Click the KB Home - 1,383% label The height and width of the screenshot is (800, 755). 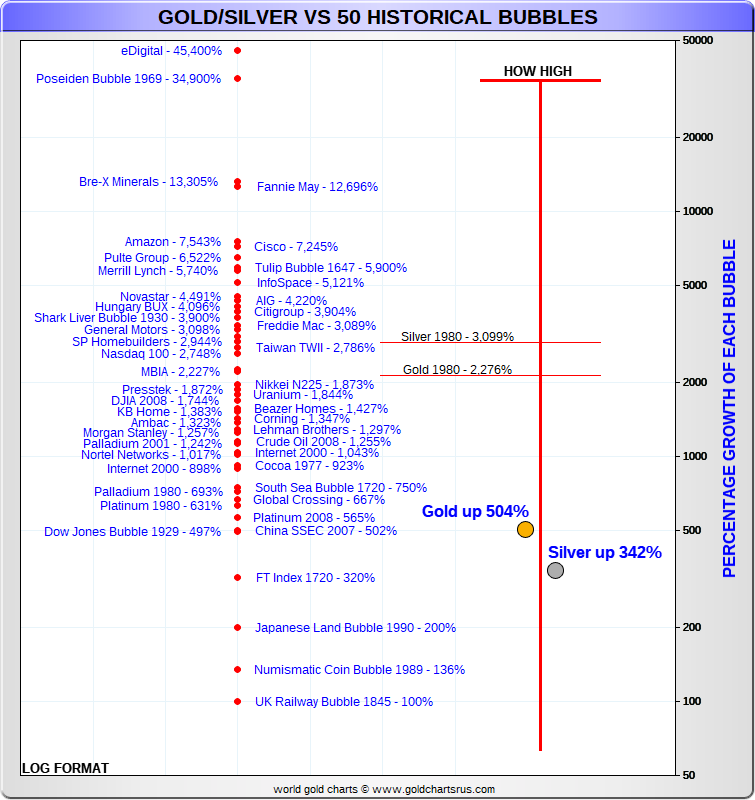tap(169, 412)
